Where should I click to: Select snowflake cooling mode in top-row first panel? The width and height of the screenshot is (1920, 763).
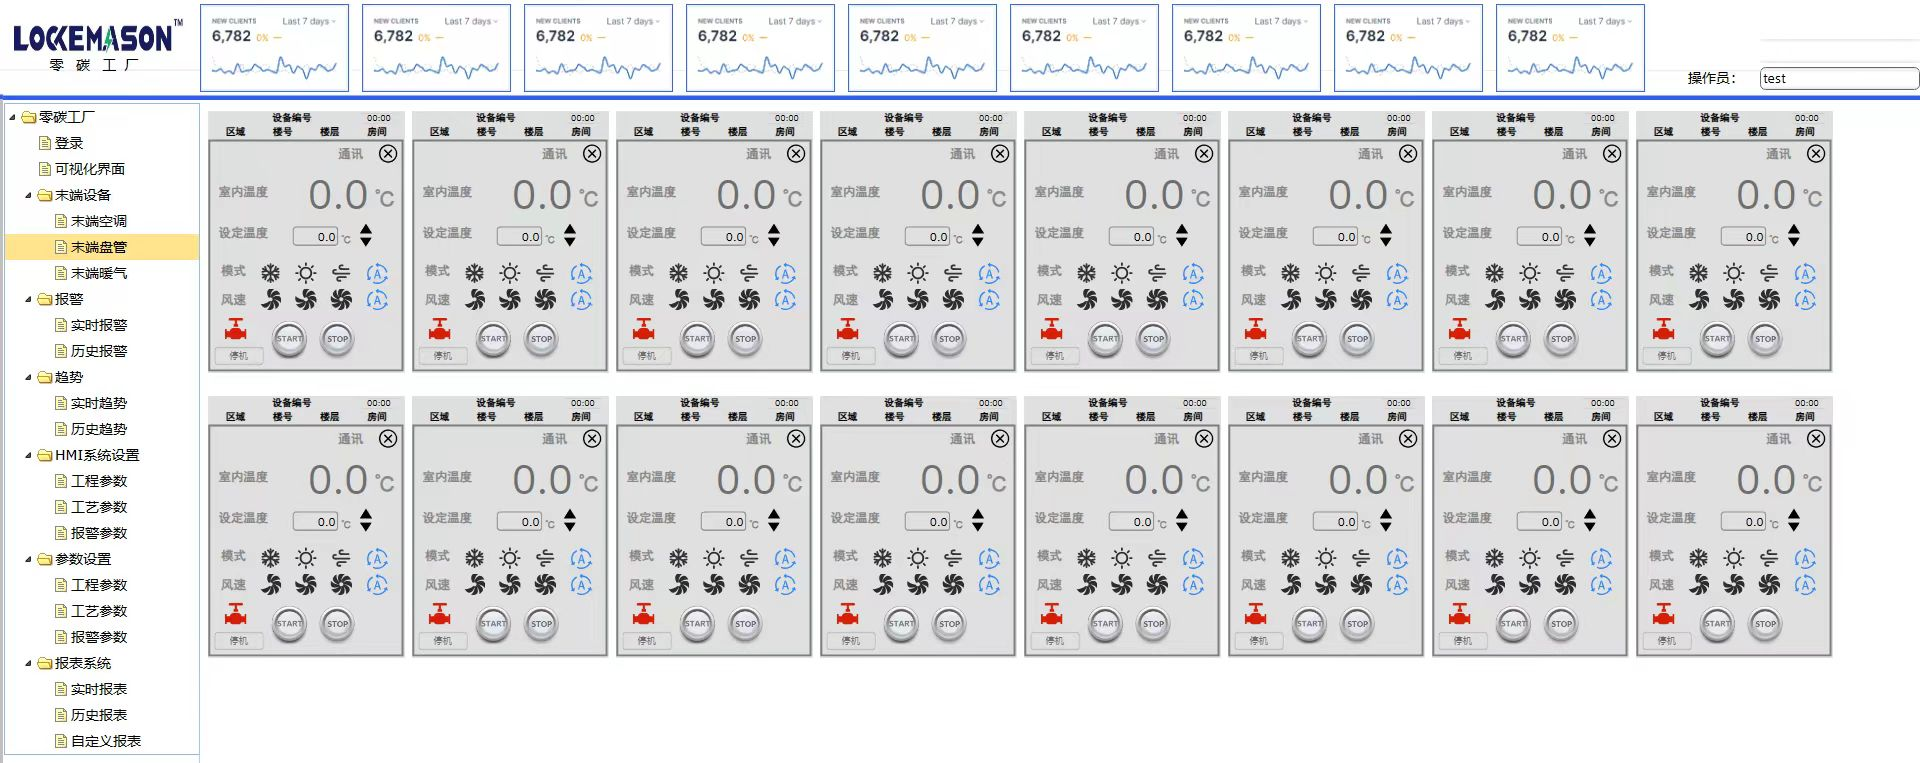point(270,273)
